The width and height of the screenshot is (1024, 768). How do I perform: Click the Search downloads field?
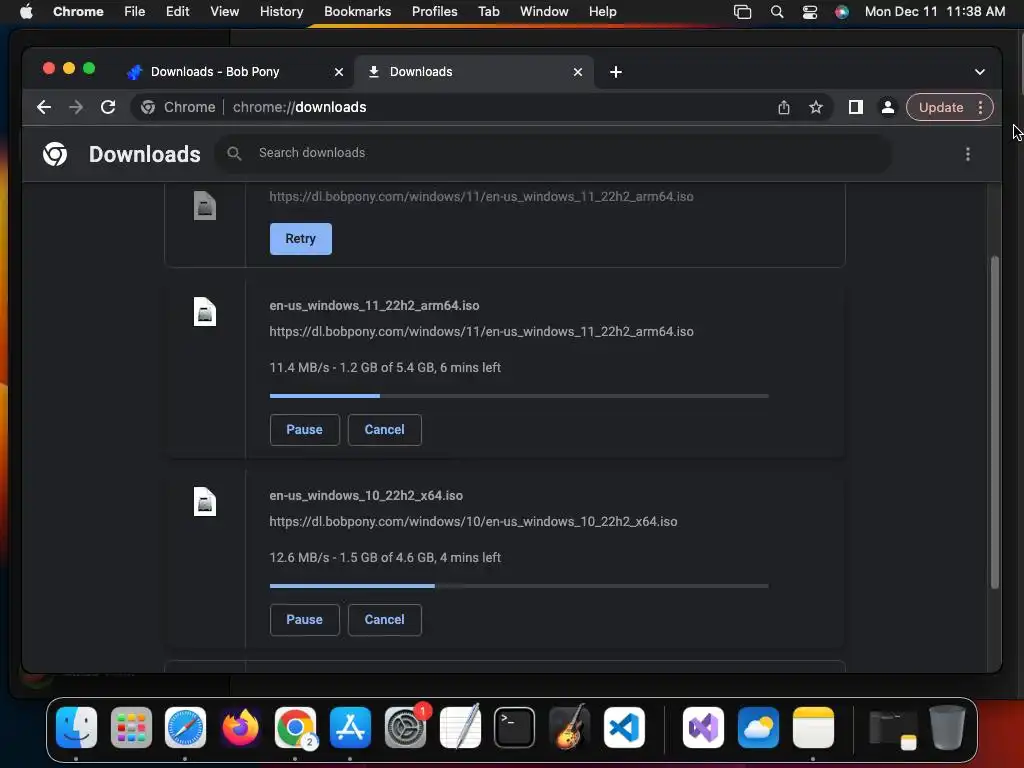coord(554,153)
